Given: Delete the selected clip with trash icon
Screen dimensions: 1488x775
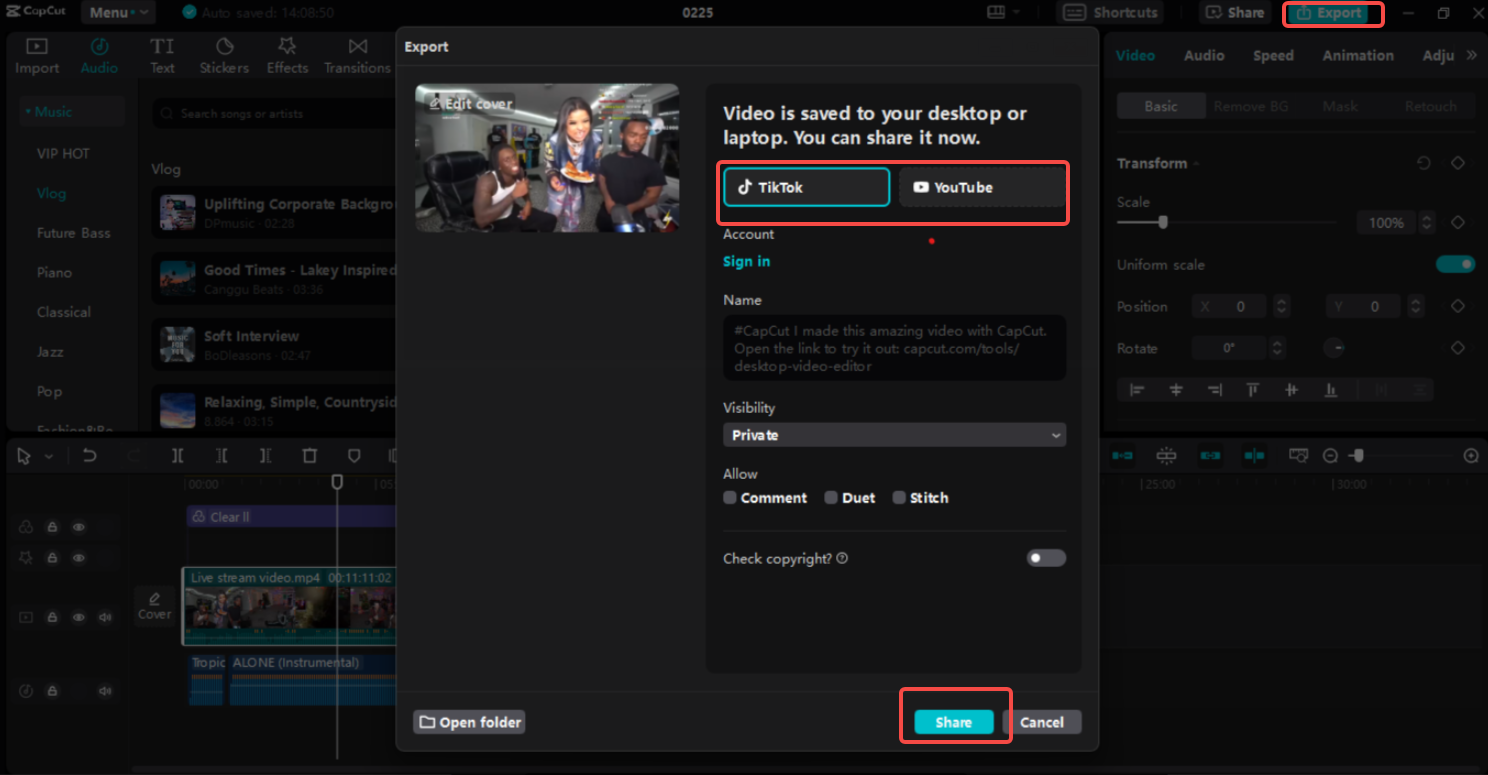Looking at the screenshot, I should point(310,456).
